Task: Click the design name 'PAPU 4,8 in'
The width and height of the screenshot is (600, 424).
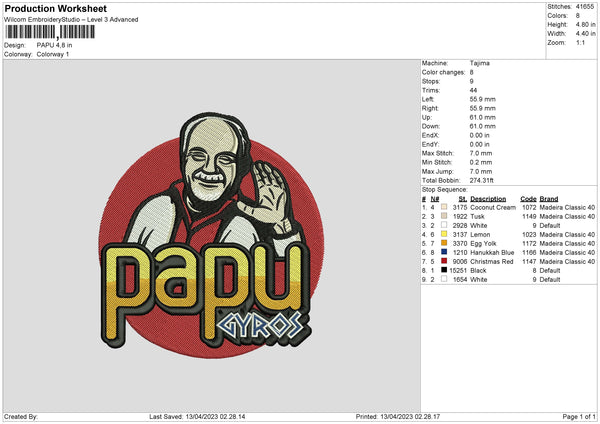Action: (x=54, y=45)
